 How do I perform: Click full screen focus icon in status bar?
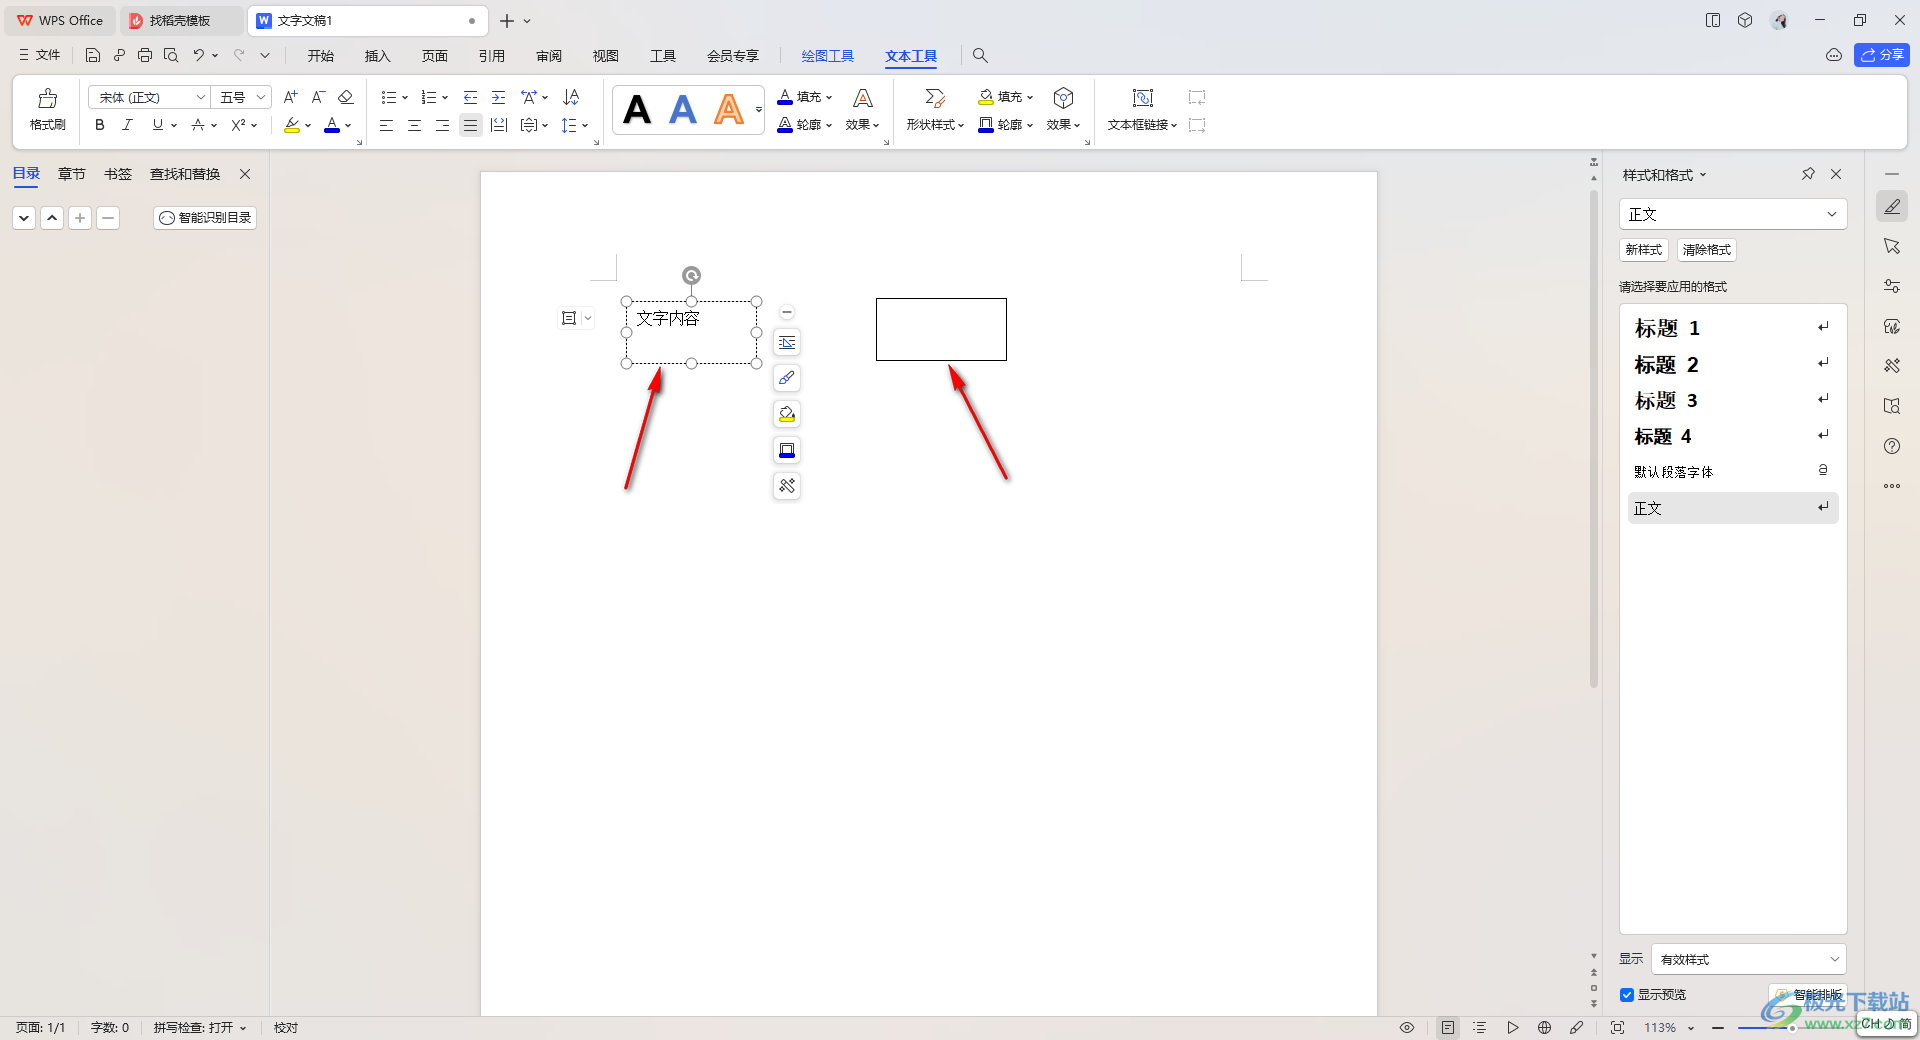(1617, 1028)
